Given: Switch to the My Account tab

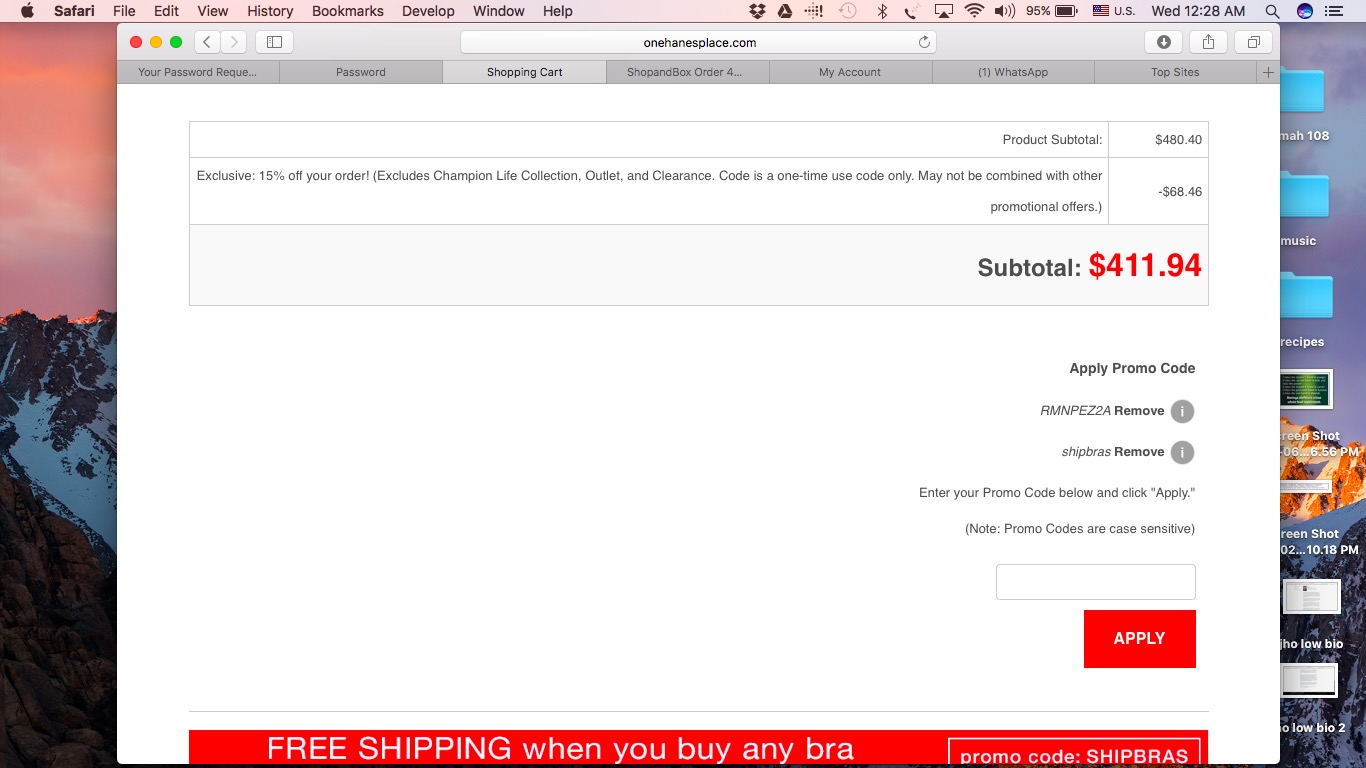Looking at the screenshot, I should pyautogui.click(x=850, y=72).
